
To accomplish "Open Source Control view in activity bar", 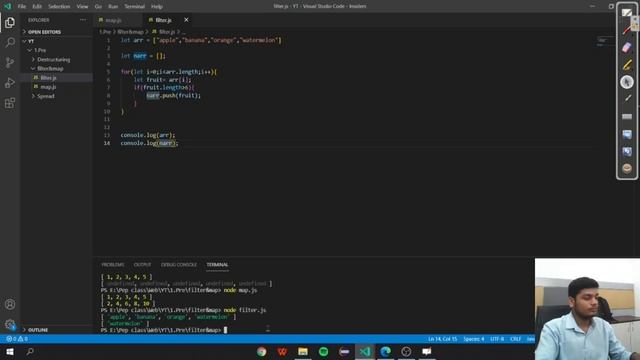I will tap(10, 62).
